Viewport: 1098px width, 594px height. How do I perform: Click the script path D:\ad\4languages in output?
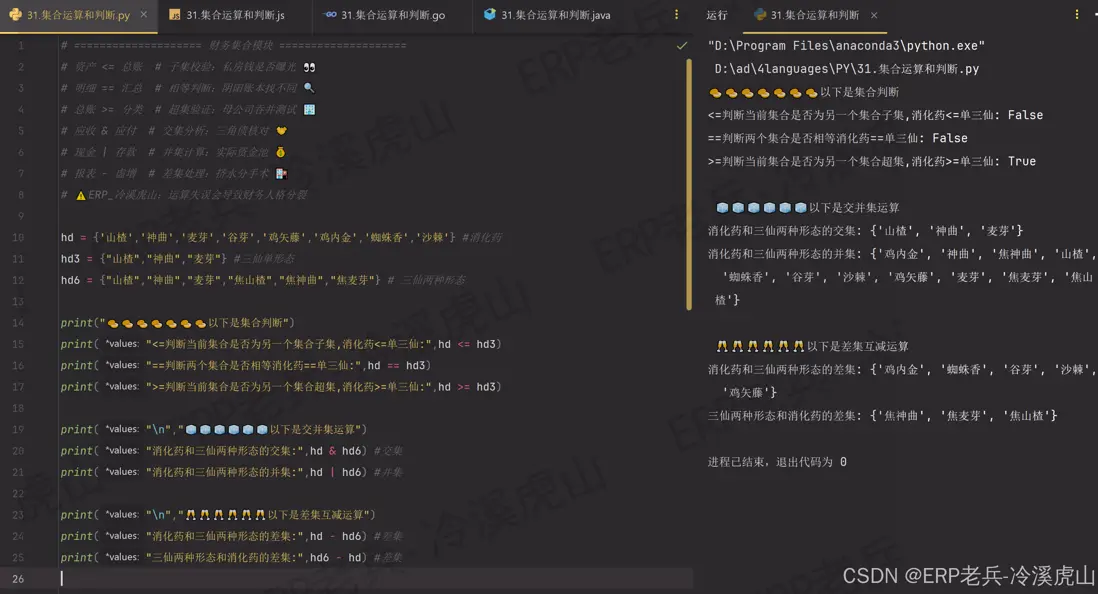(x=847, y=69)
